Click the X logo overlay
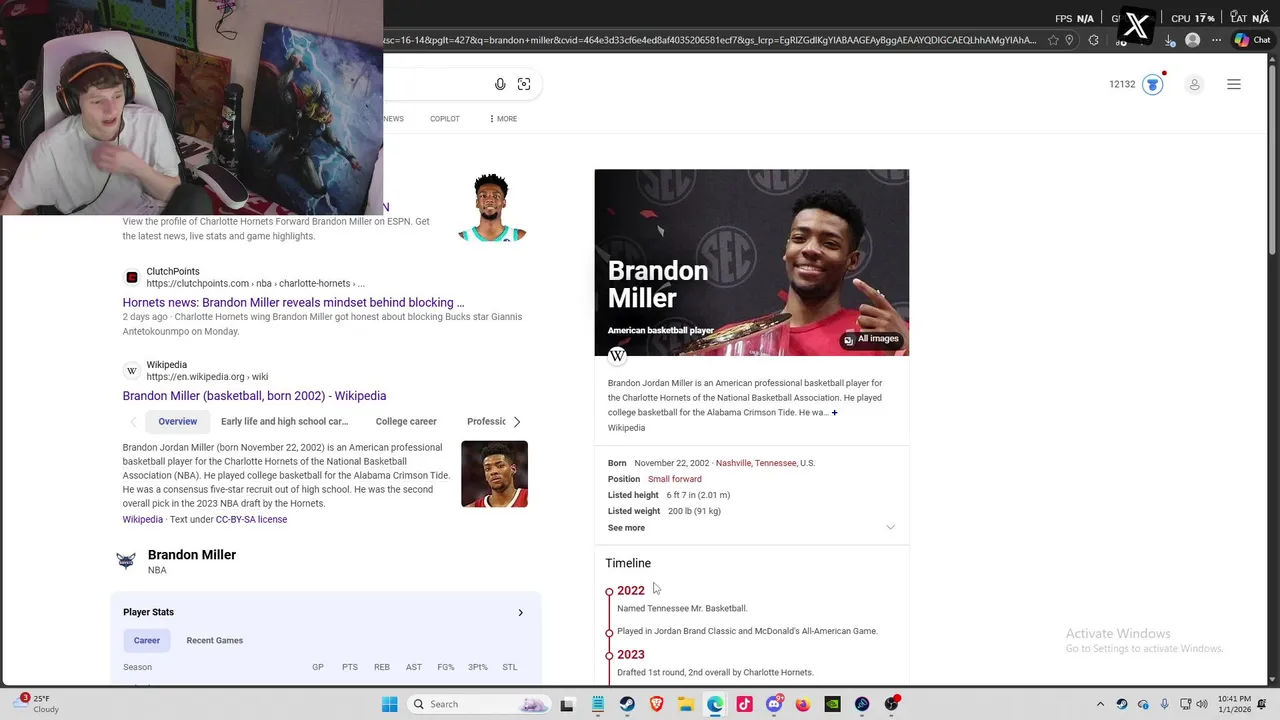1280x720 pixels. (1136, 26)
